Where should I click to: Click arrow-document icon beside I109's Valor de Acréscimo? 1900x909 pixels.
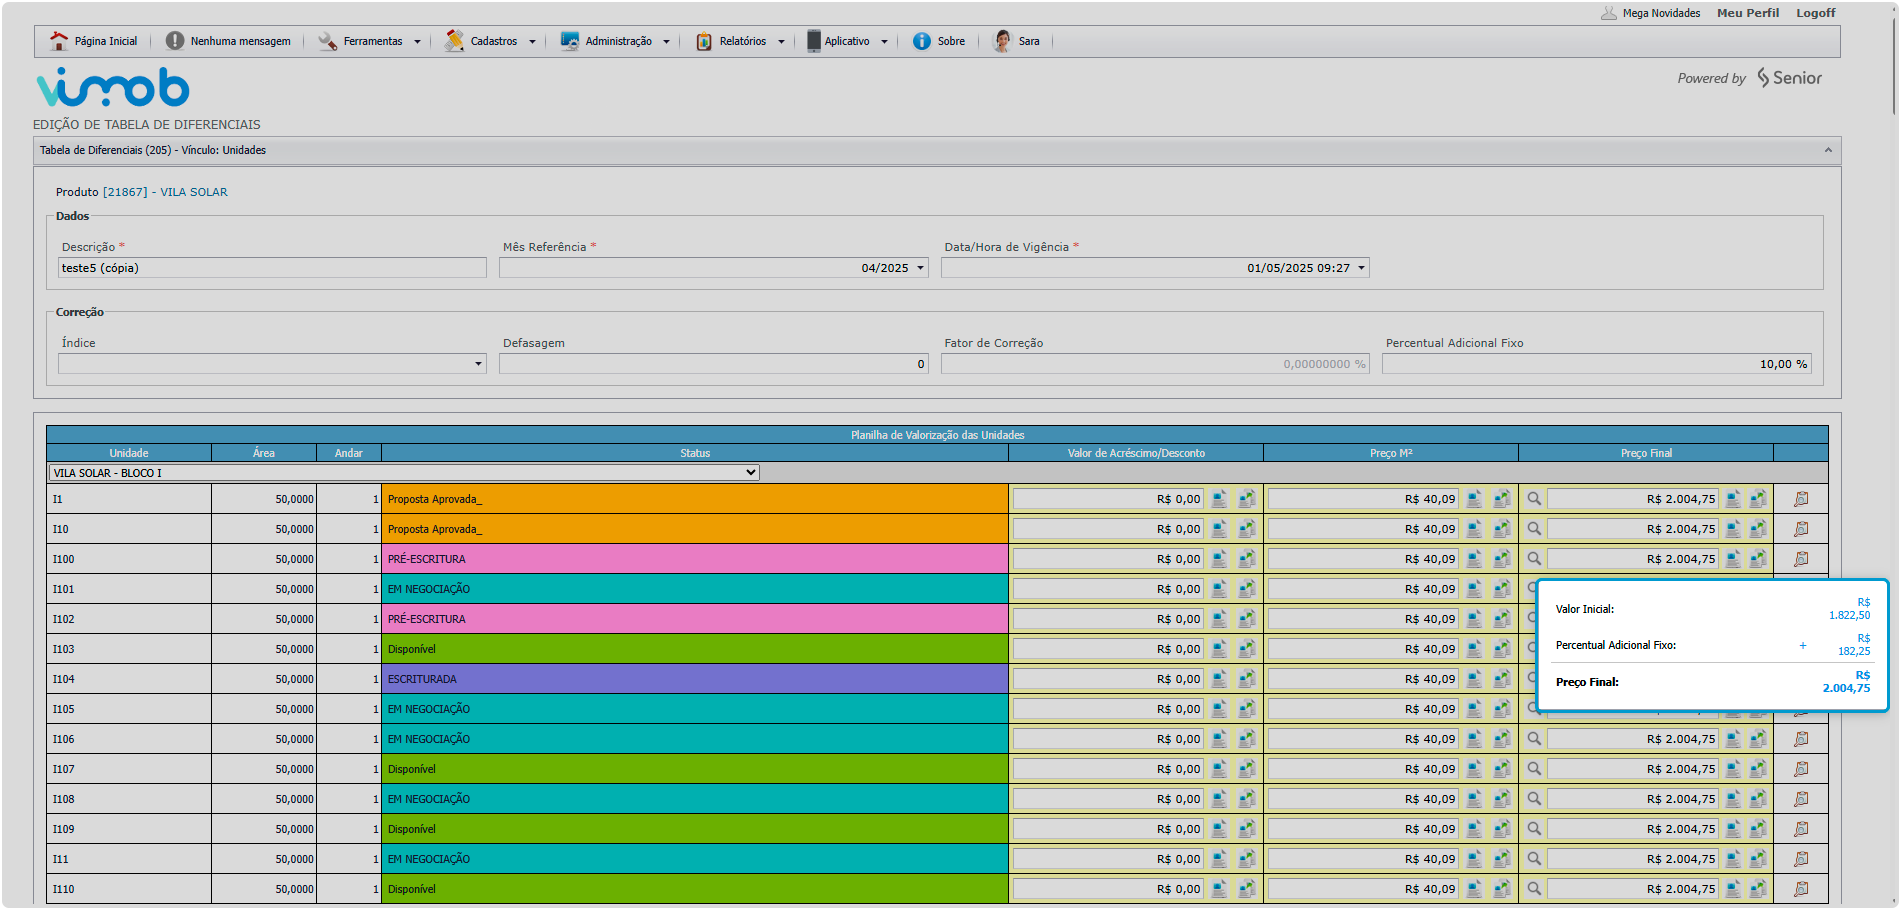pos(1247,829)
